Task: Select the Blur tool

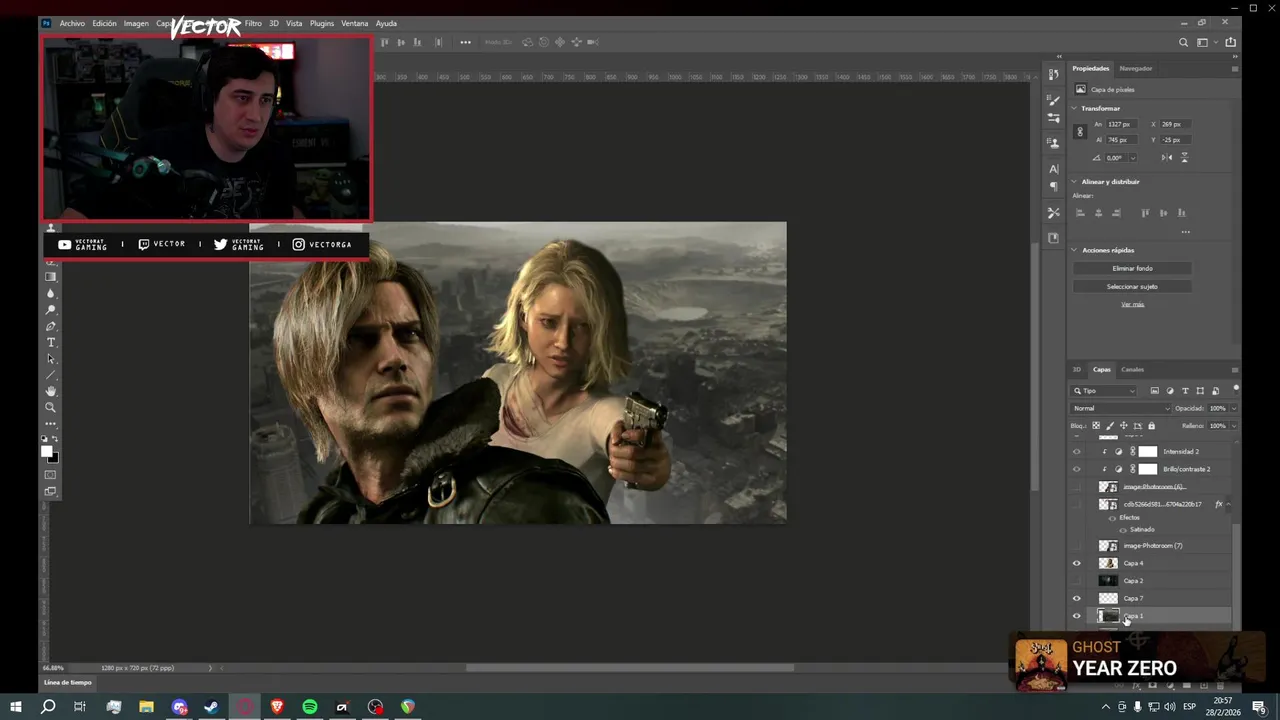Action: (x=51, y=293)
